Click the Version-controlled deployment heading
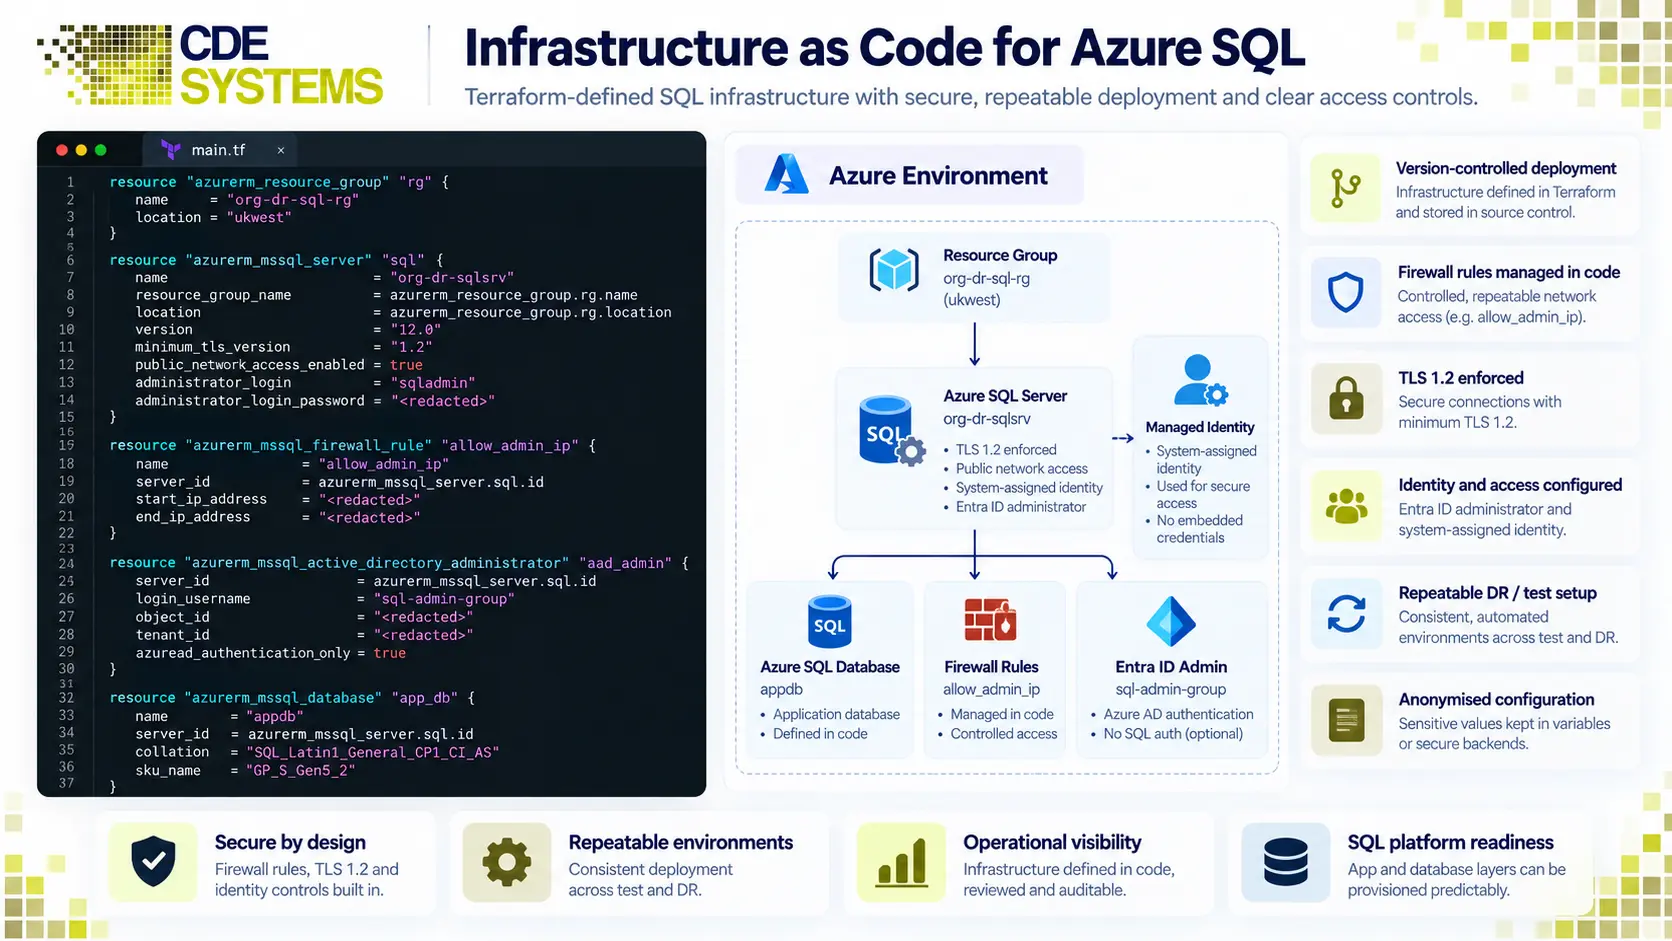1672x941 pixels. coord(1506,168)
